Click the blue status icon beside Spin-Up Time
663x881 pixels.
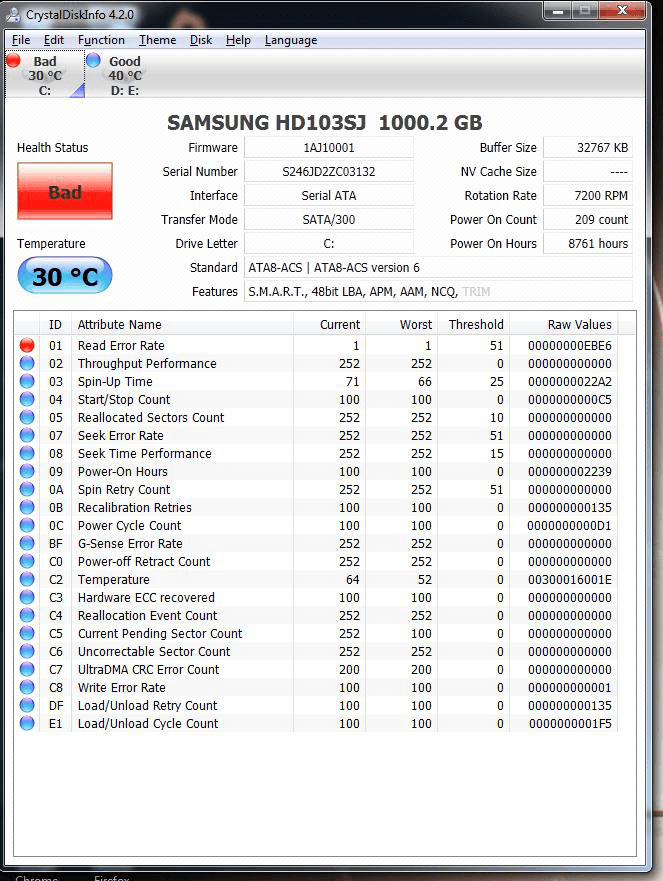(x=27, y=381)
